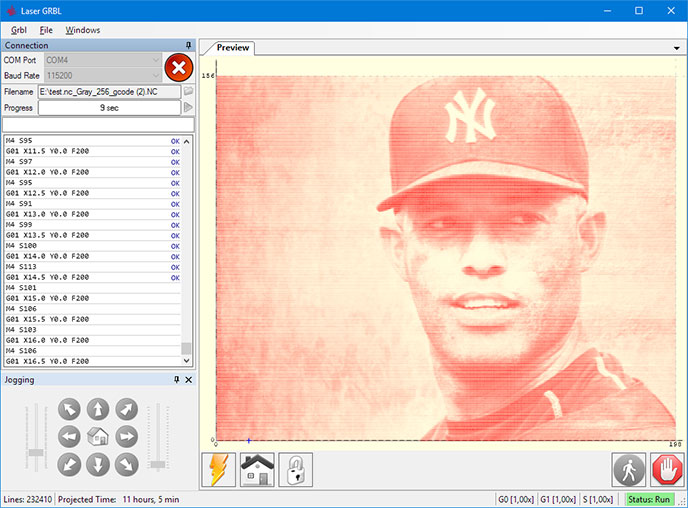The width and height of the screenshot is (688, 508).
Task: Open the File menu
Action: pyautogui.click(x=46, y=30)
